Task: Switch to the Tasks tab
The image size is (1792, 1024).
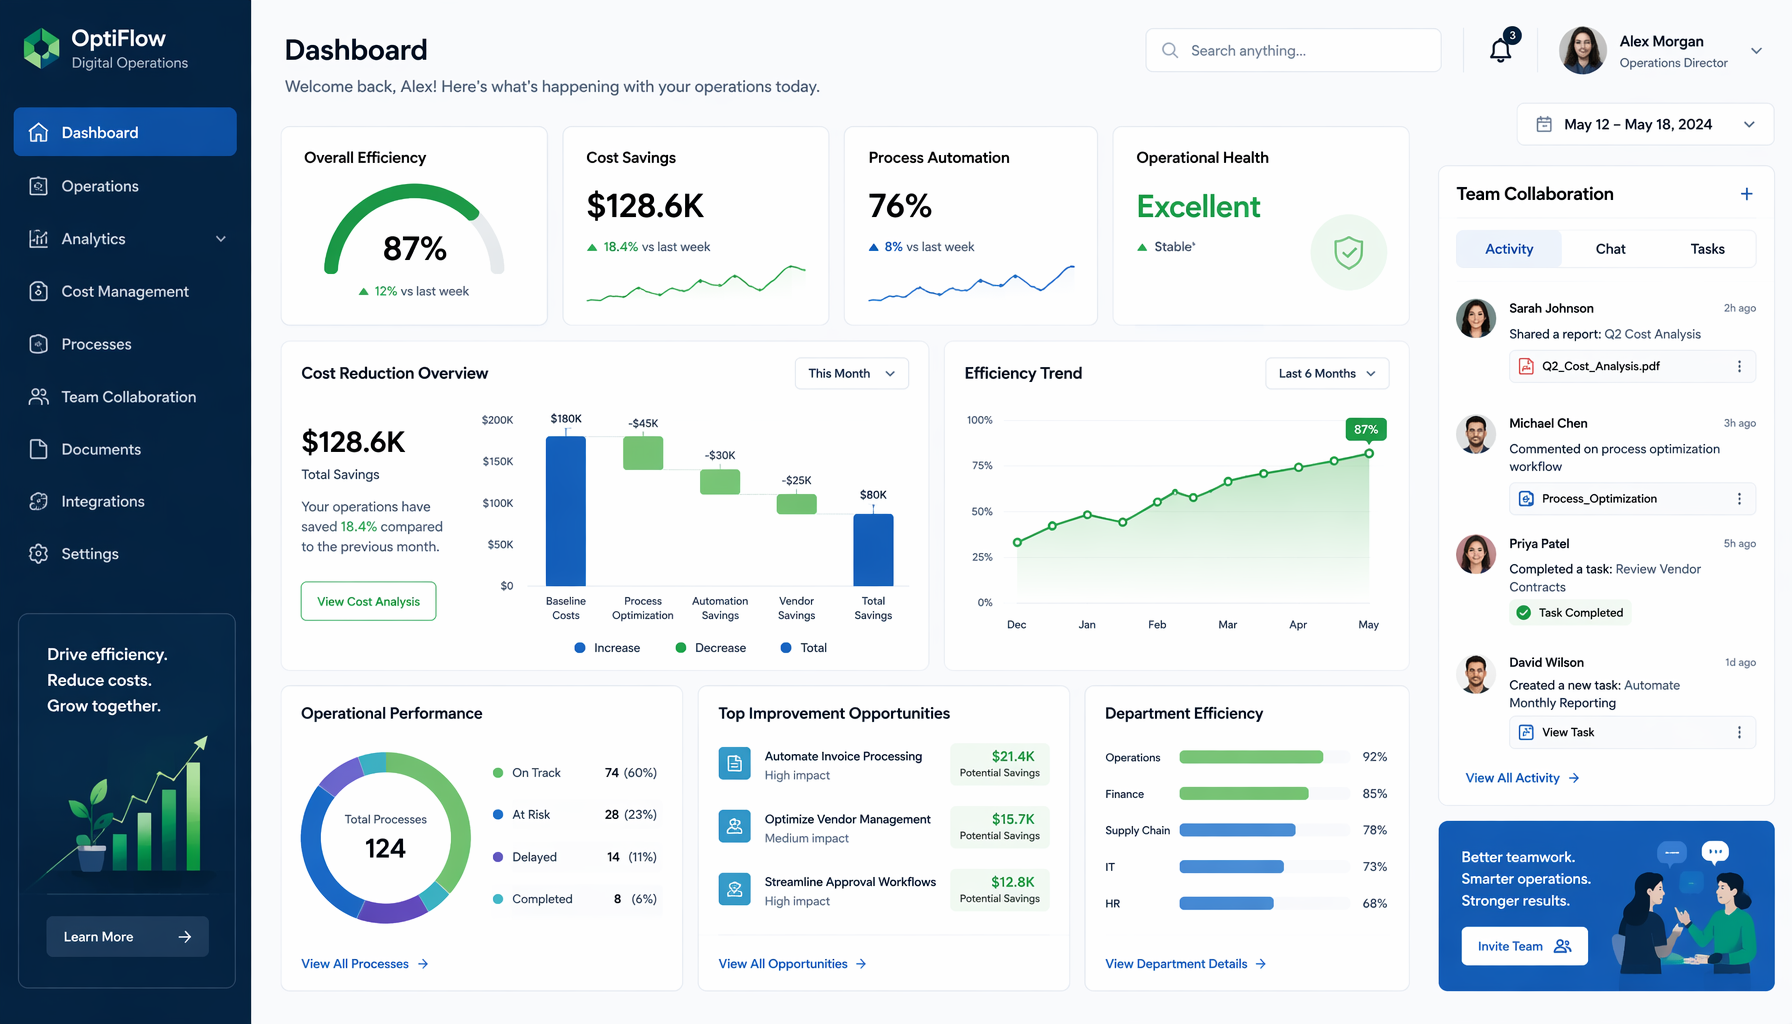Action: pyautogui.click(x=1707, y=249)
